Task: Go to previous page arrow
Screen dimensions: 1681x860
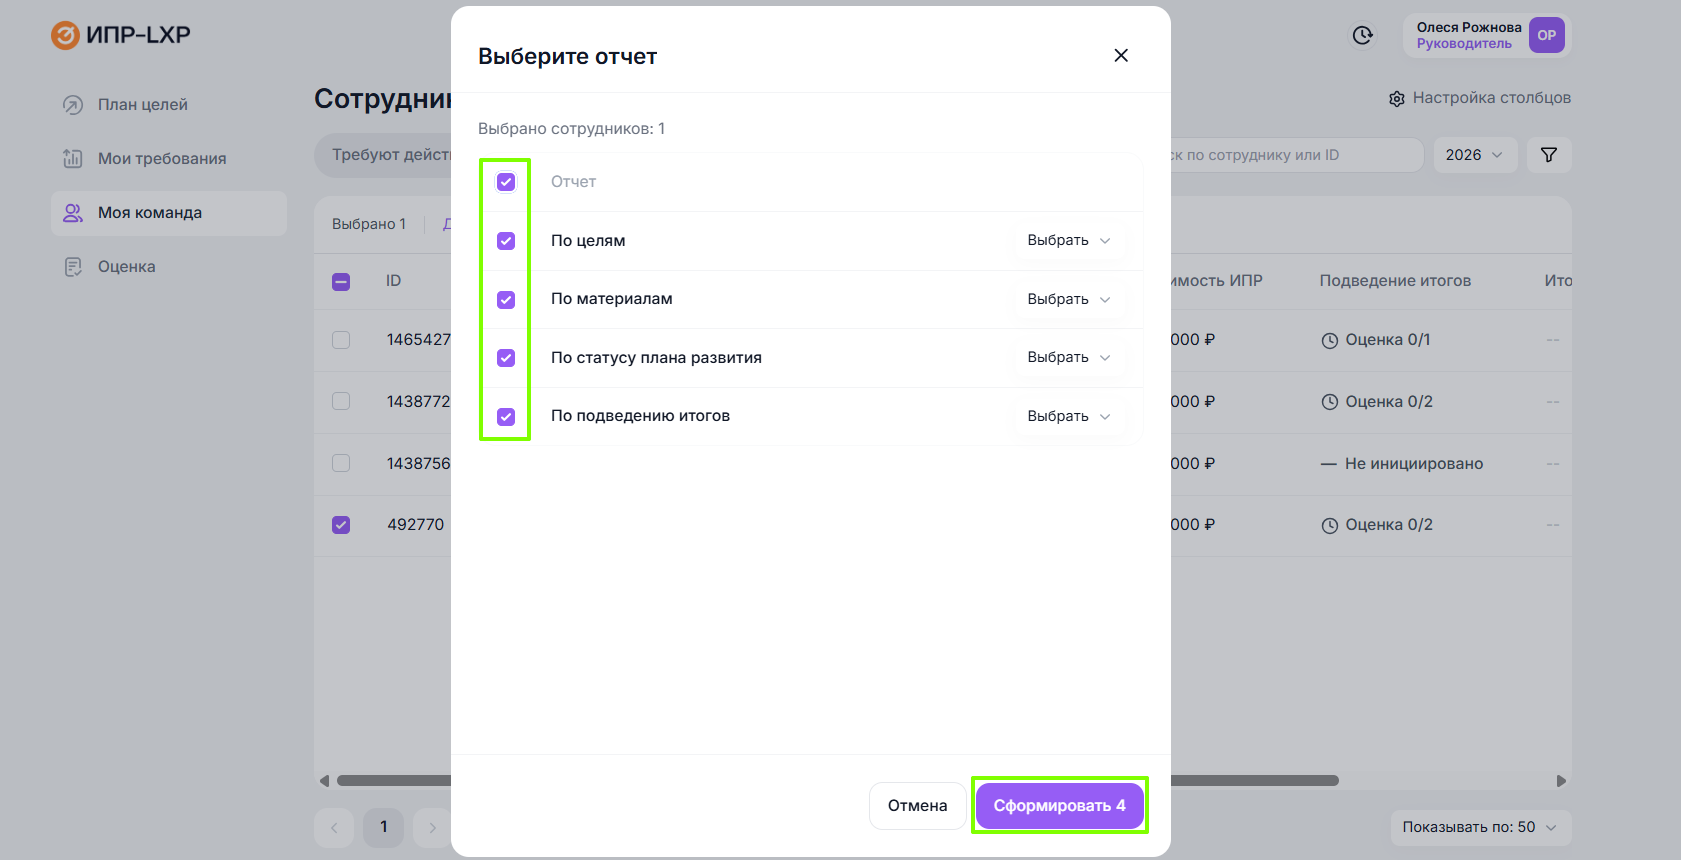Action: tap(334, 828)
